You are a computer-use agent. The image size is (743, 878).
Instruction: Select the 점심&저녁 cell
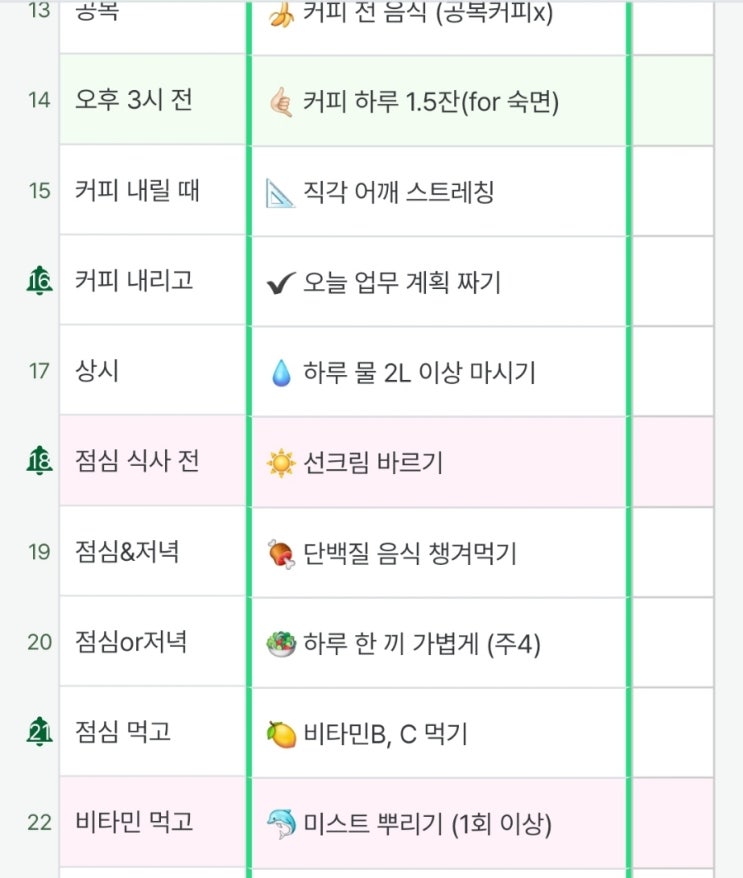[x=153, y=551]
